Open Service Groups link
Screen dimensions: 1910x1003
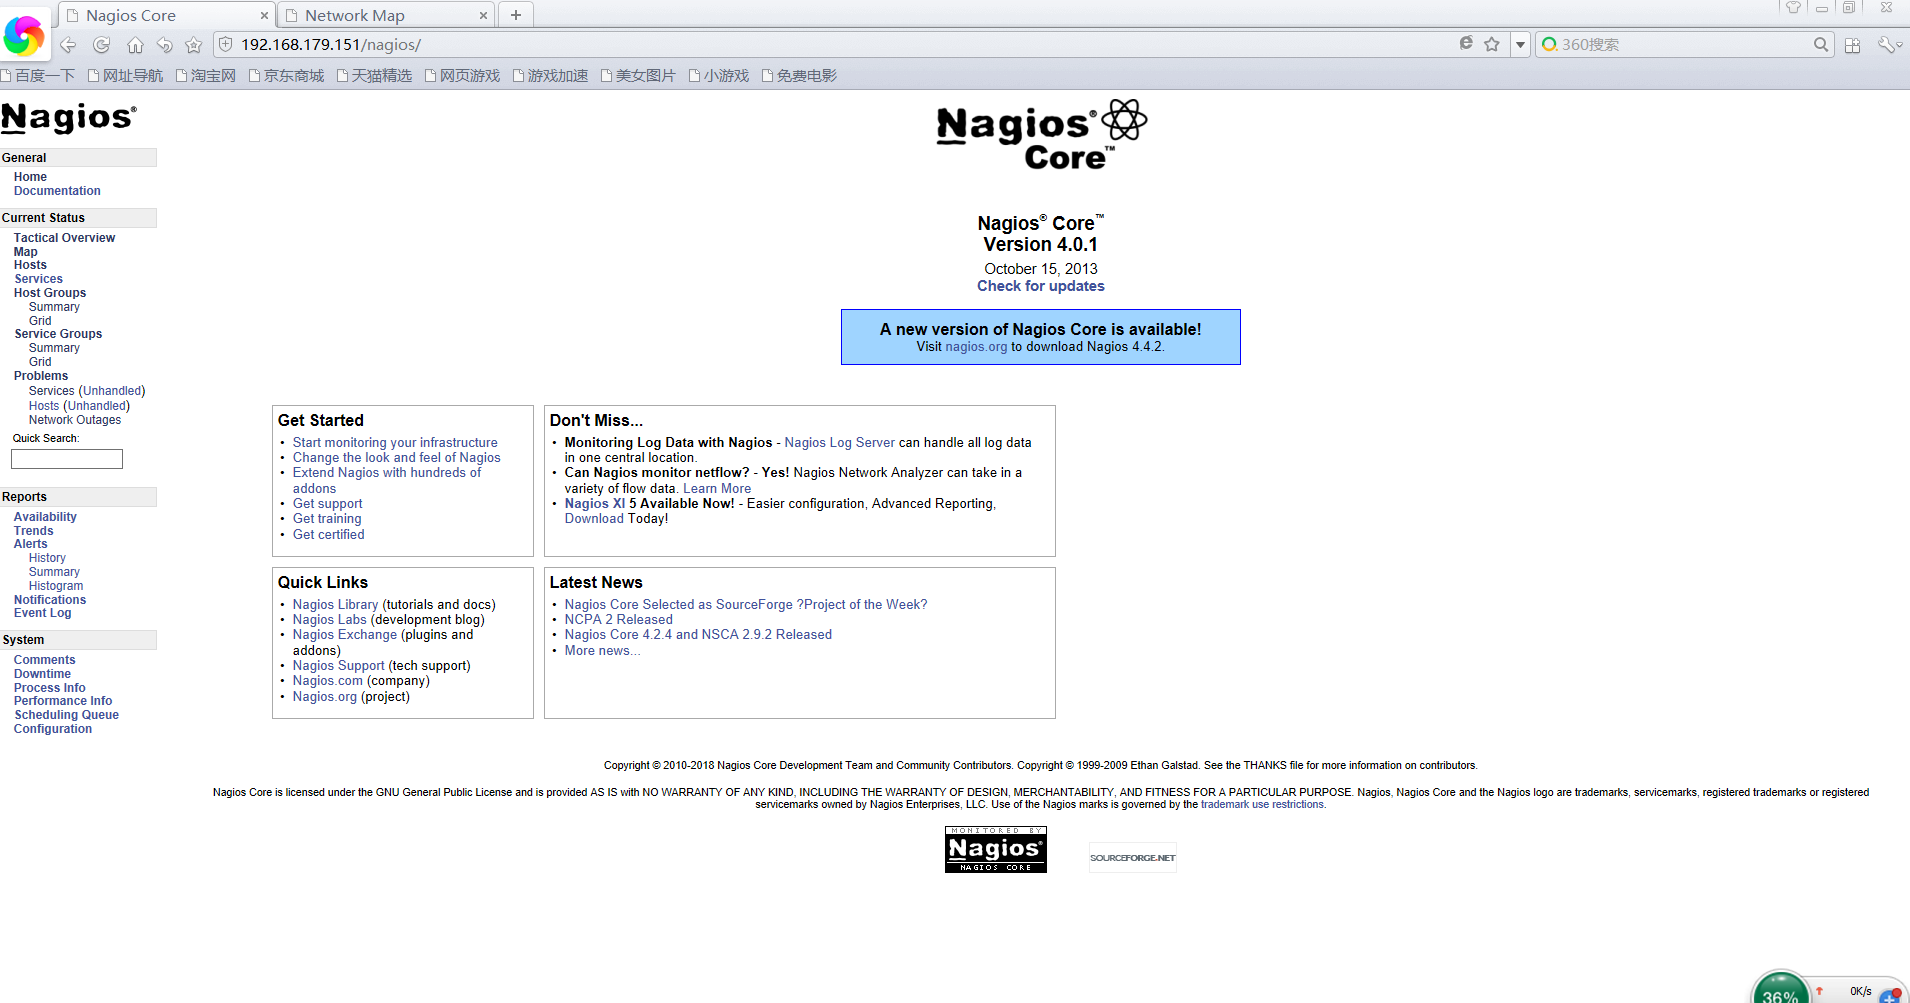point(58,334)
